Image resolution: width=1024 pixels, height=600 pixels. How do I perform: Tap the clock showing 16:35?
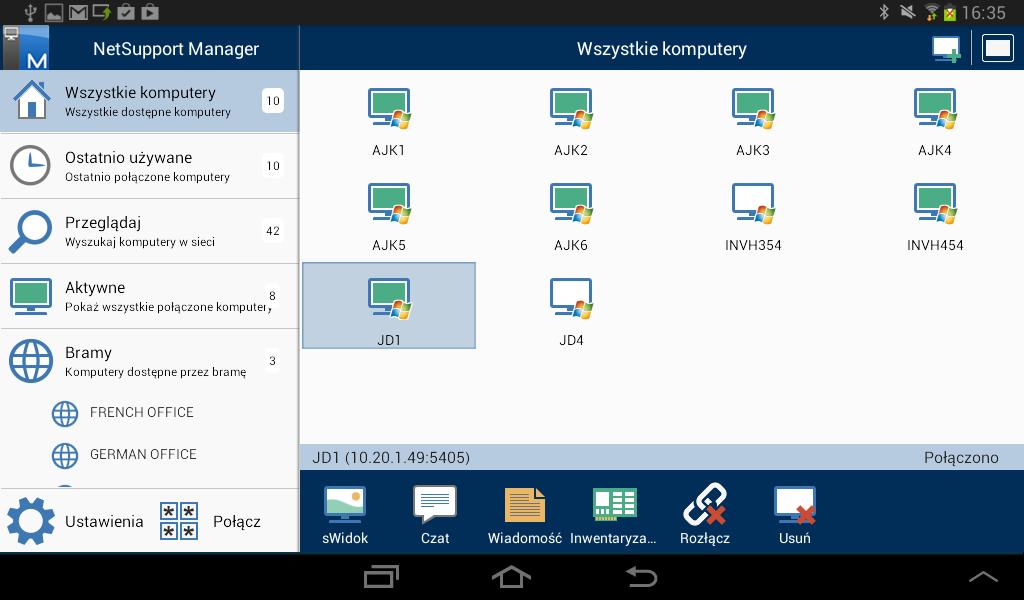tap(984, 12)
